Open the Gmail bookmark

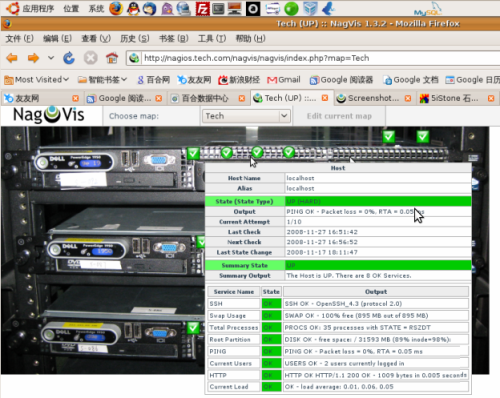(284, 80)
